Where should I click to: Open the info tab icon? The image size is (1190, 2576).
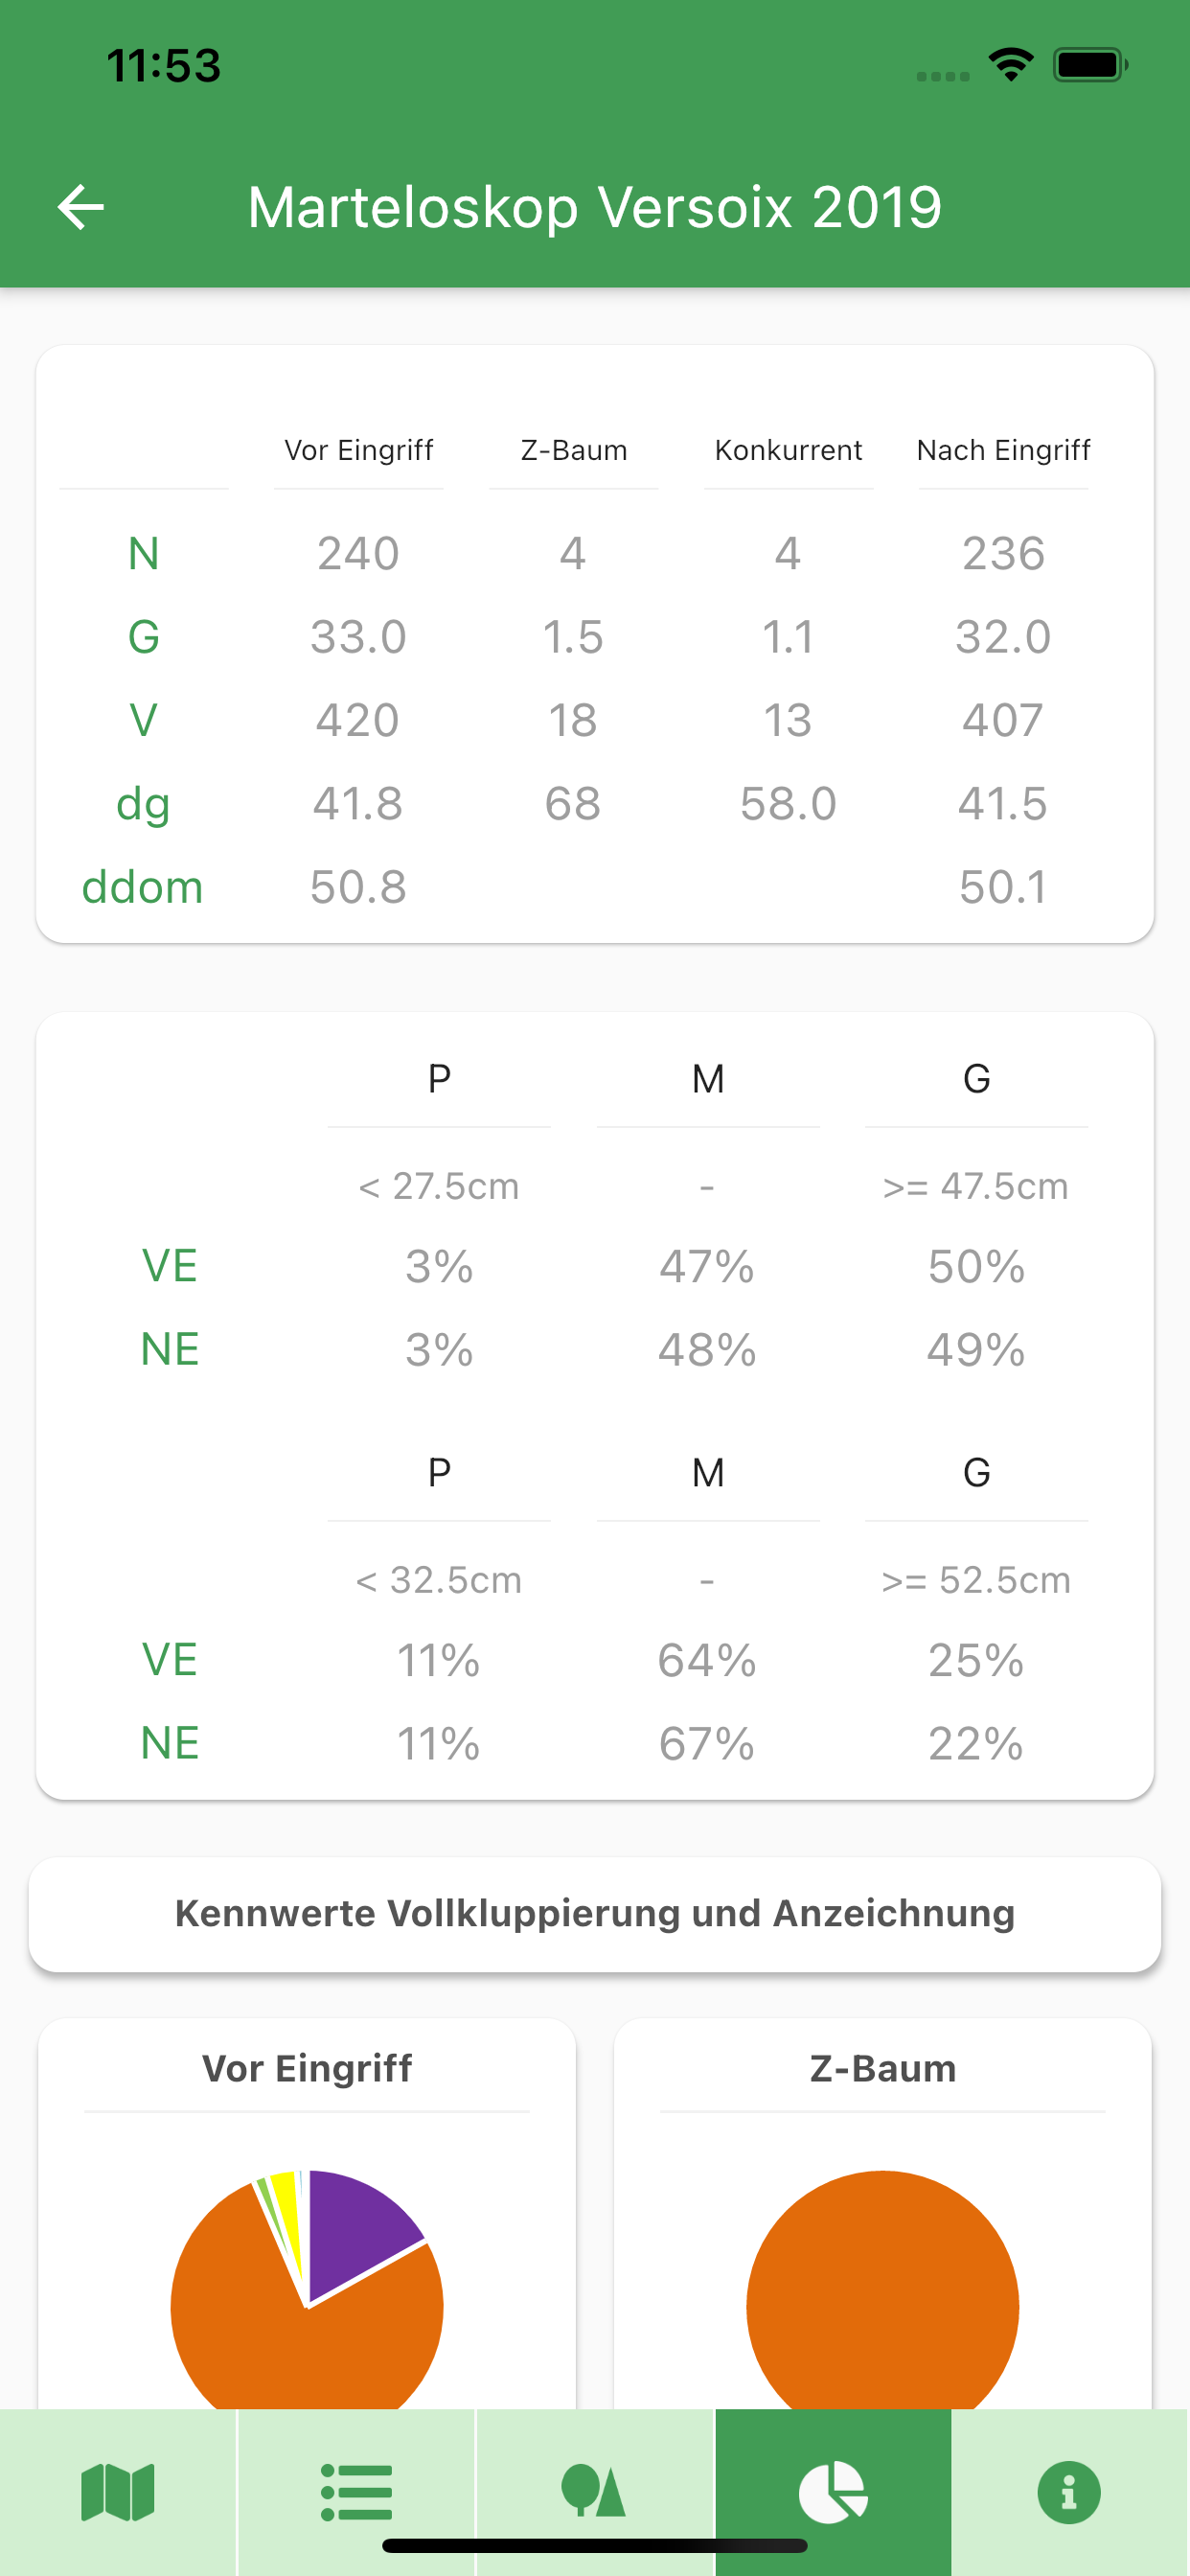pyautogui.click(x=1069, y=2491)
